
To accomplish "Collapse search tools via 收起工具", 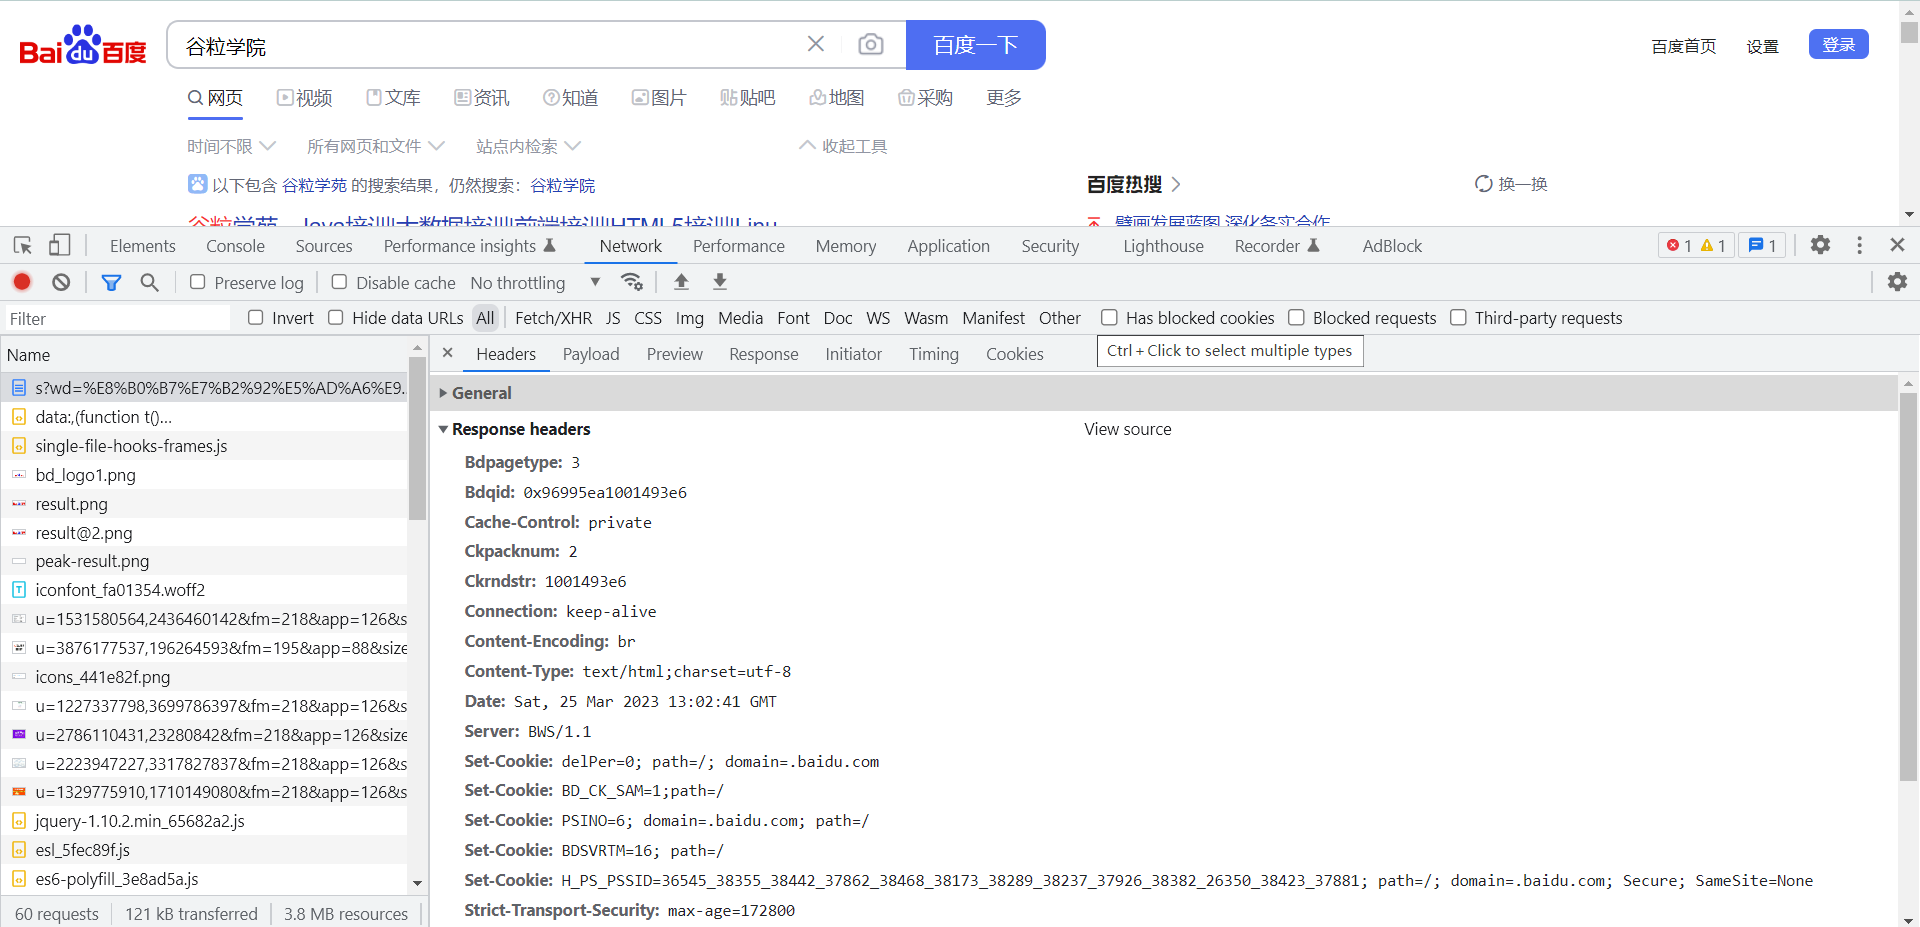I will [843, 146].
